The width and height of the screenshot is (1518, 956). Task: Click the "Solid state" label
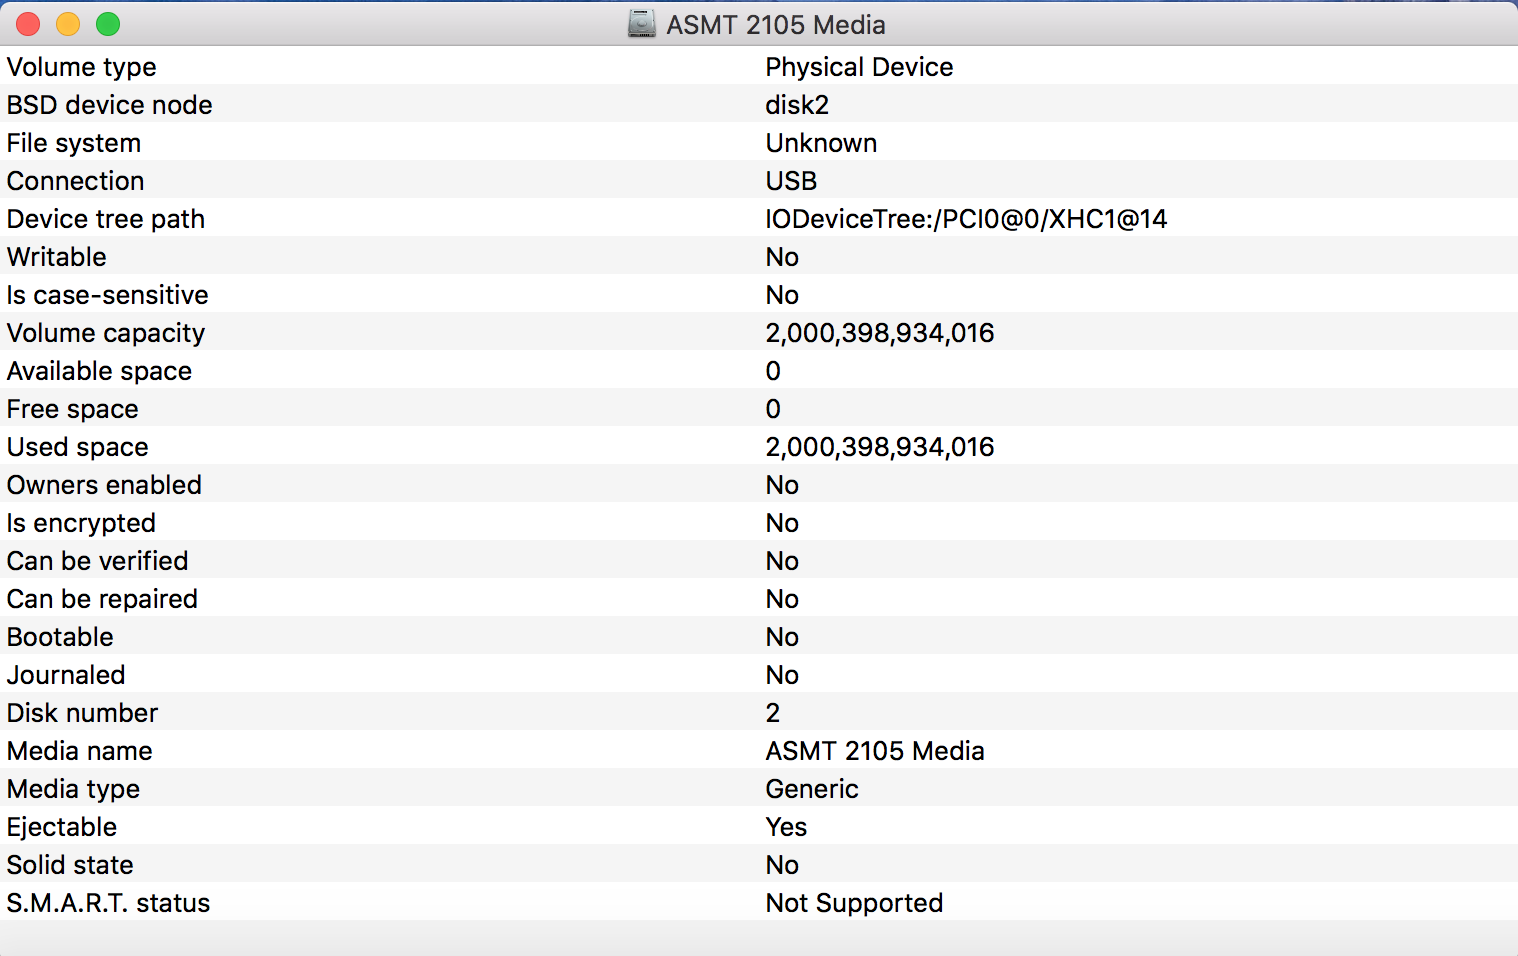pyautogui.click(x=70, y=865)
